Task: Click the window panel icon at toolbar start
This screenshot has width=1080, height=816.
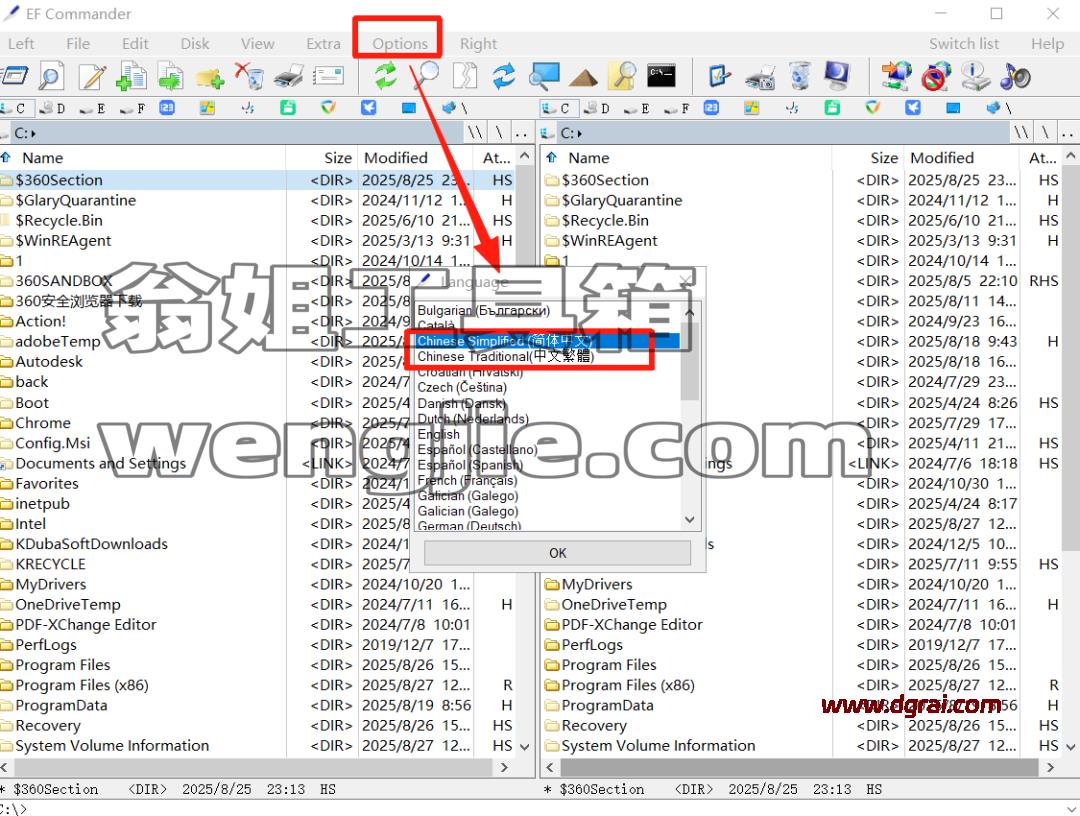Action: 14,75
